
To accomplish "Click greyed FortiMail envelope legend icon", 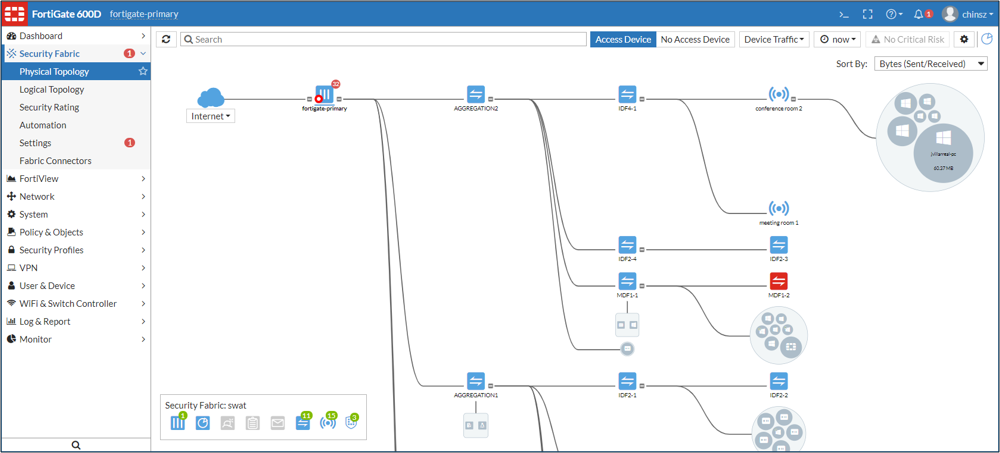I will (x=277, y=423).
